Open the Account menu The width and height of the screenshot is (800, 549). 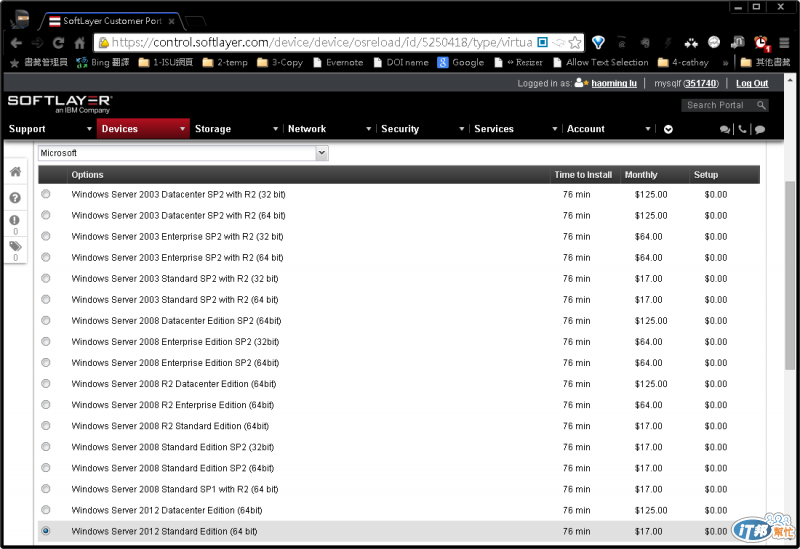(x=586, y=129)
